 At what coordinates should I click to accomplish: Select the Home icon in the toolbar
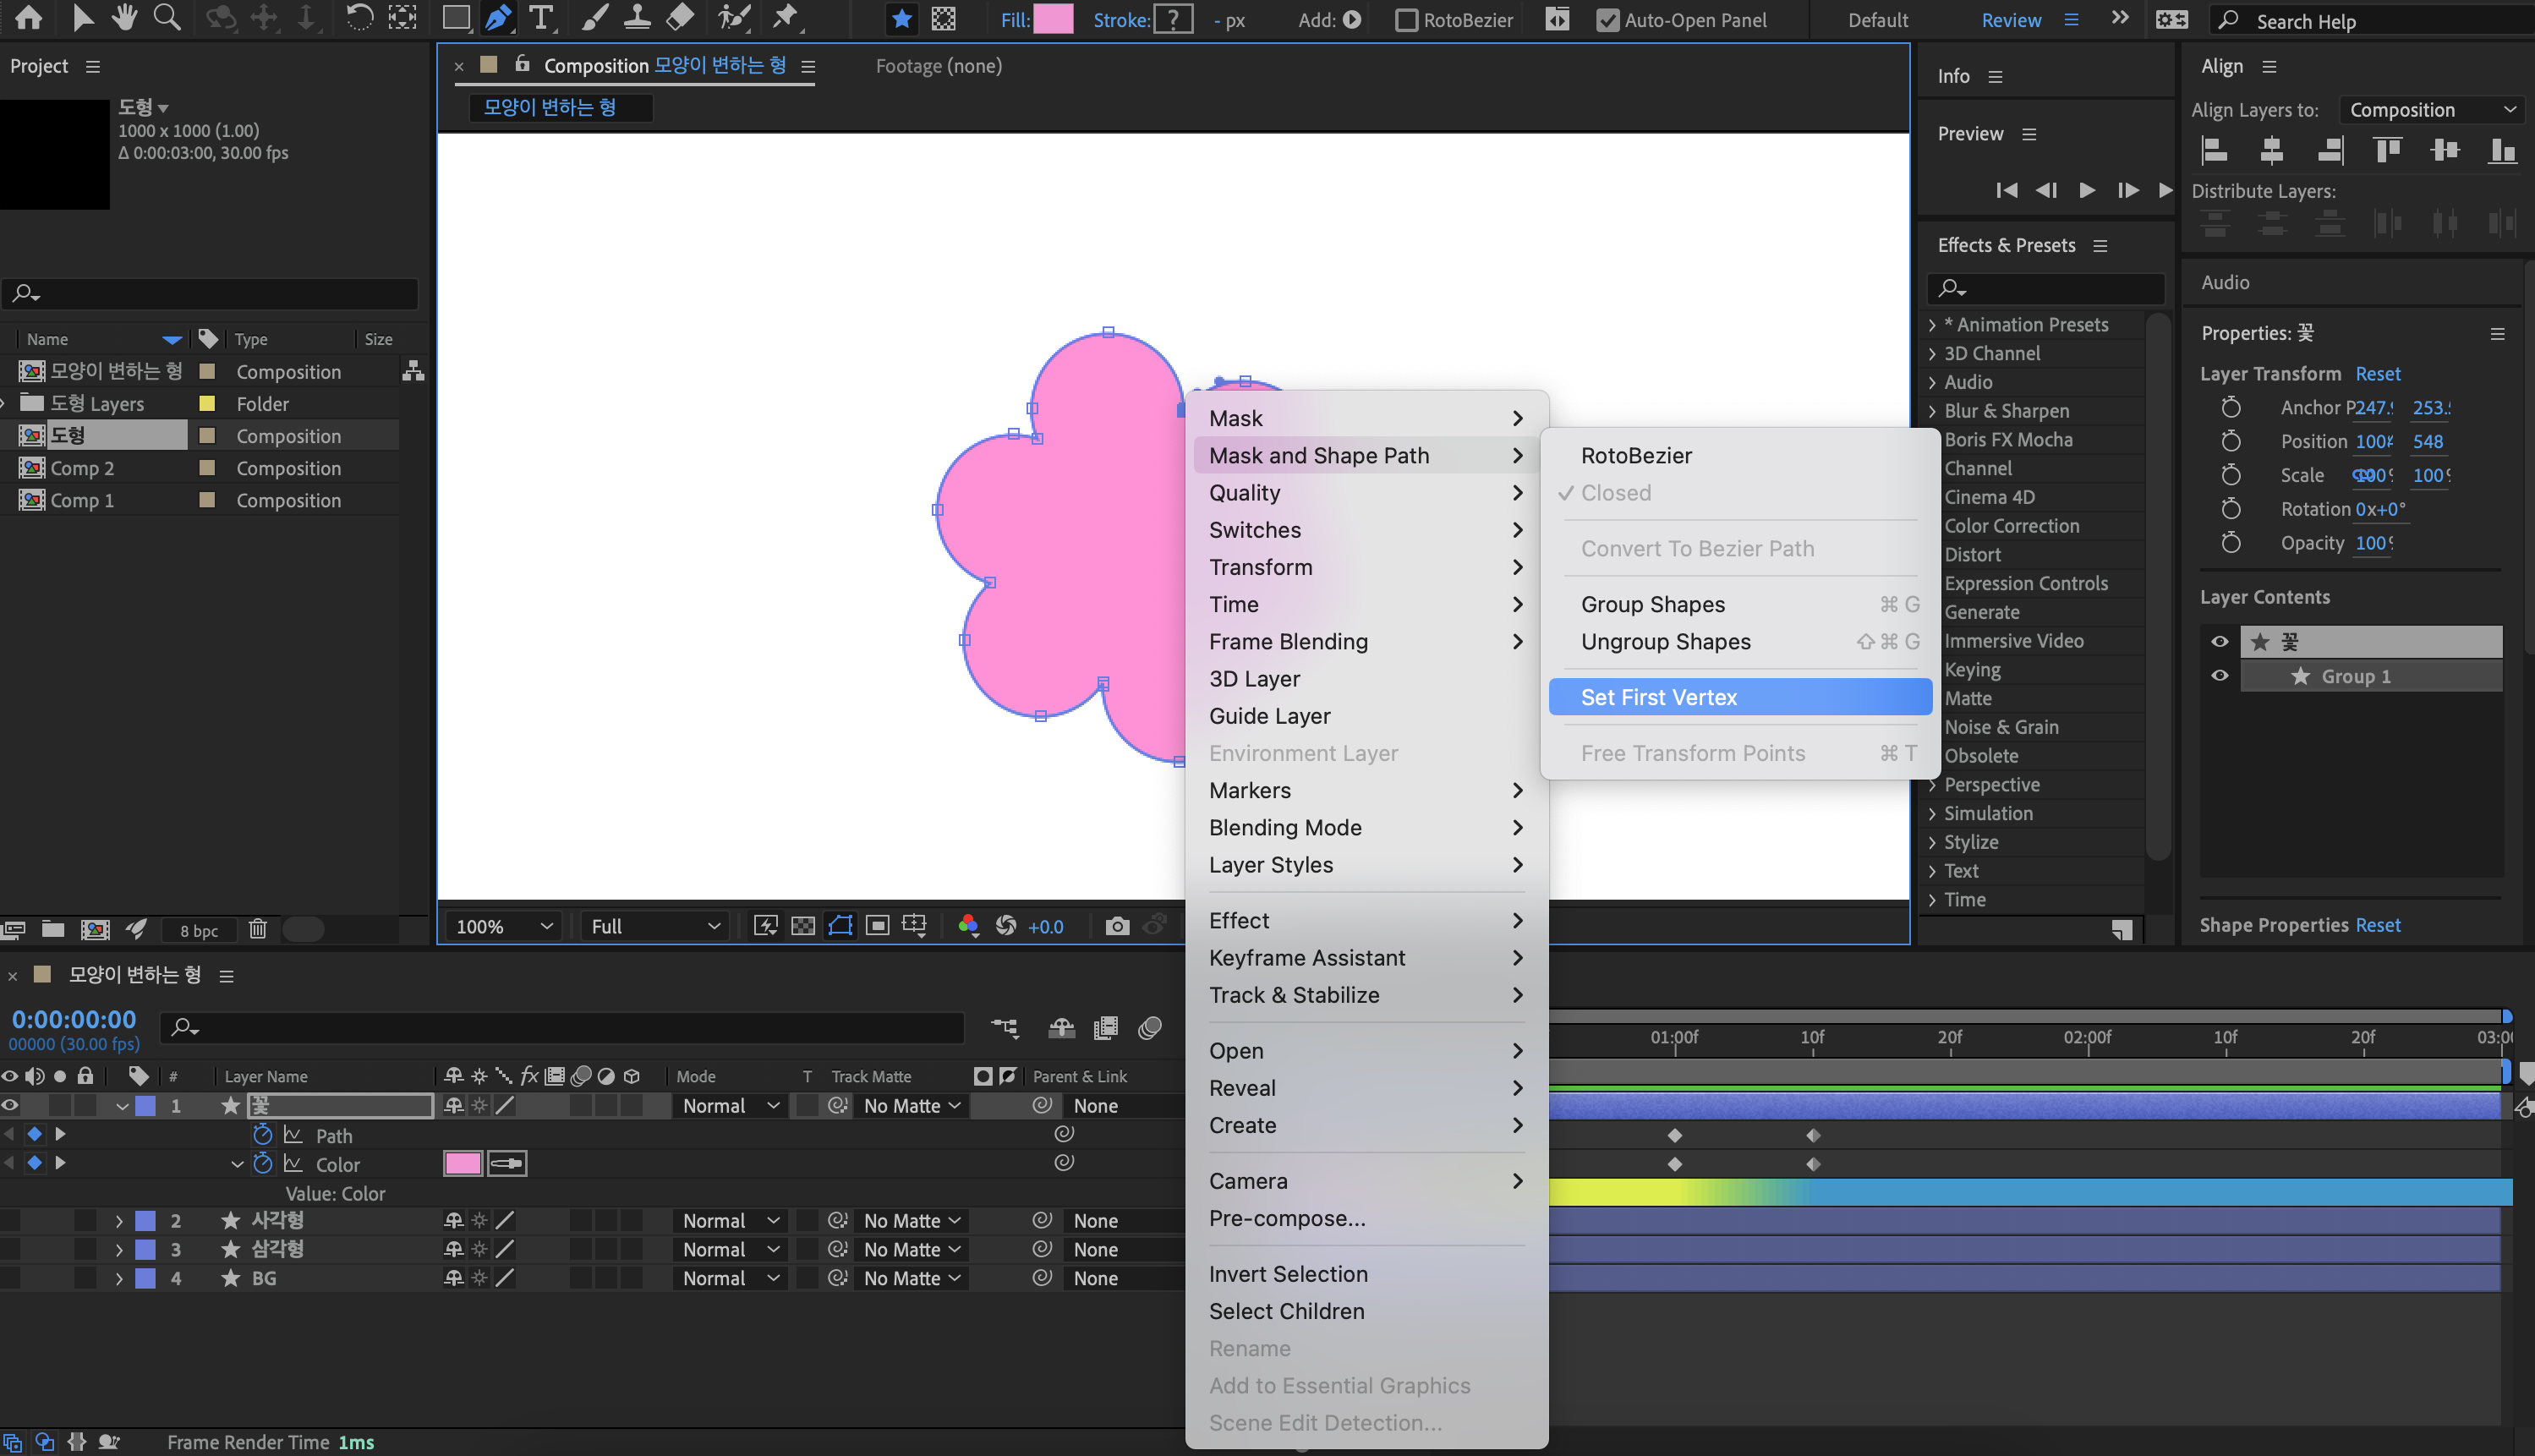29,17
